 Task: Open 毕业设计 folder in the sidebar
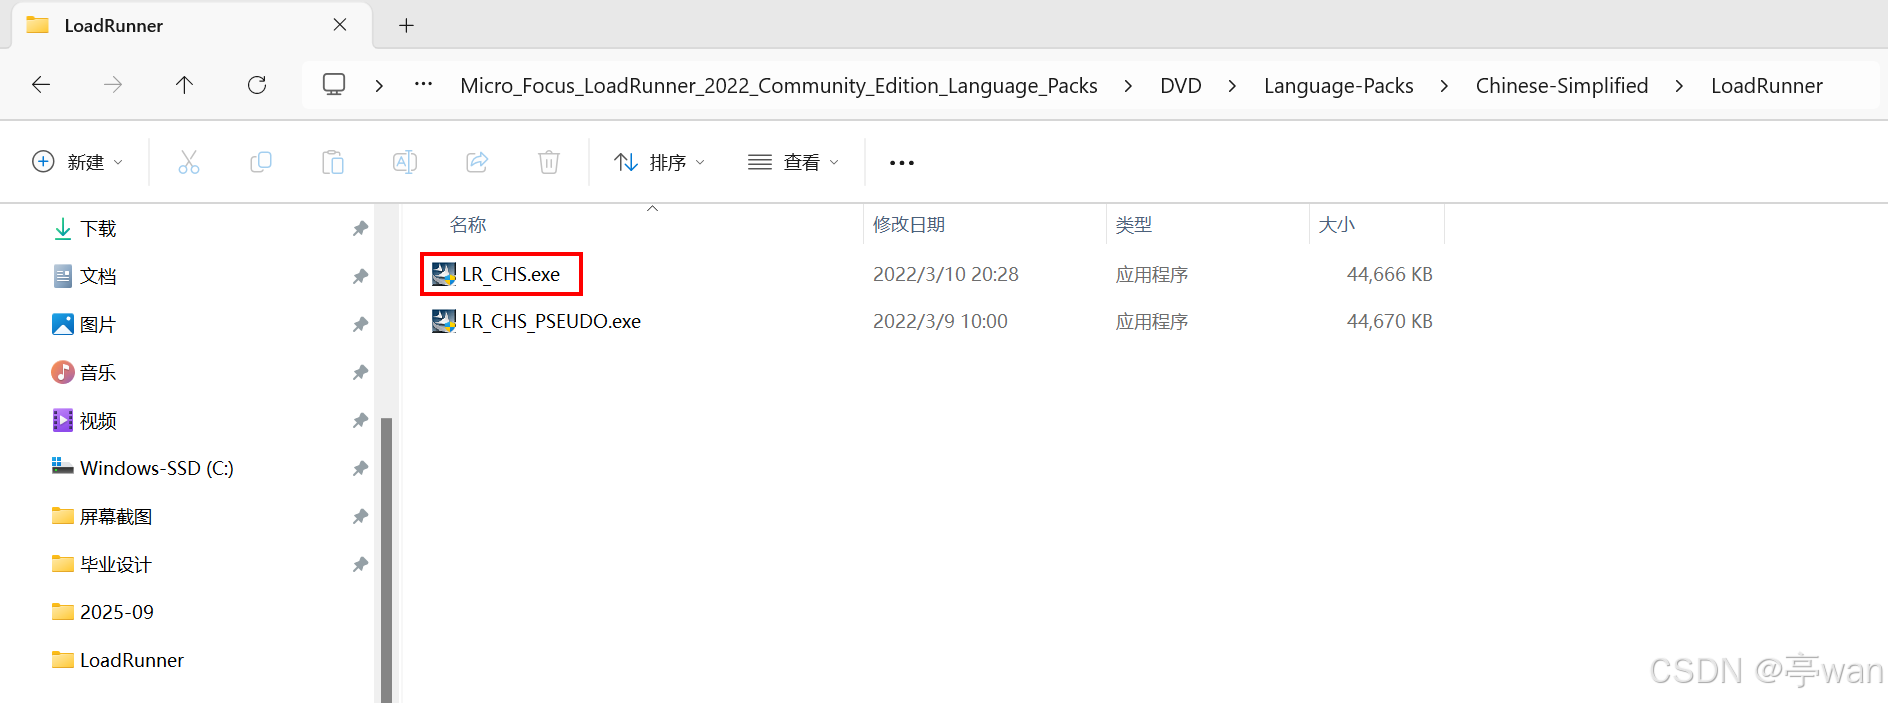click(x=116, y=565)
